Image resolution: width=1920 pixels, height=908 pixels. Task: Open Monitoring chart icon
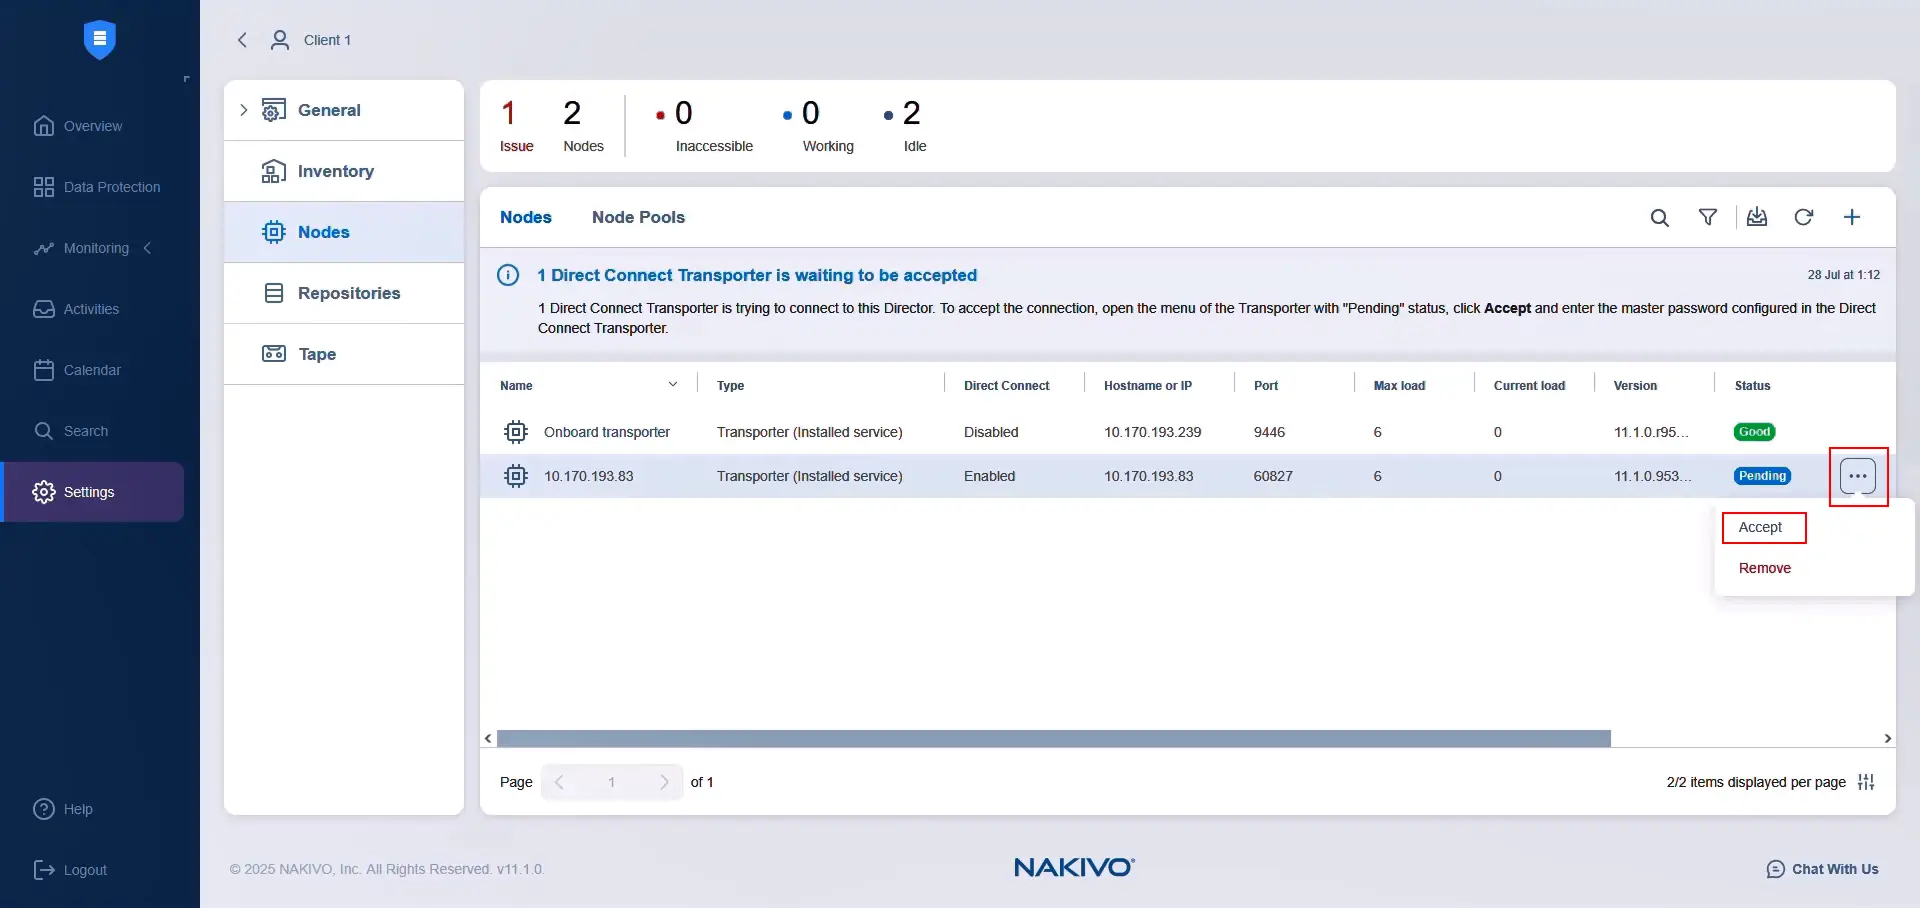click(x=44, y=248)
